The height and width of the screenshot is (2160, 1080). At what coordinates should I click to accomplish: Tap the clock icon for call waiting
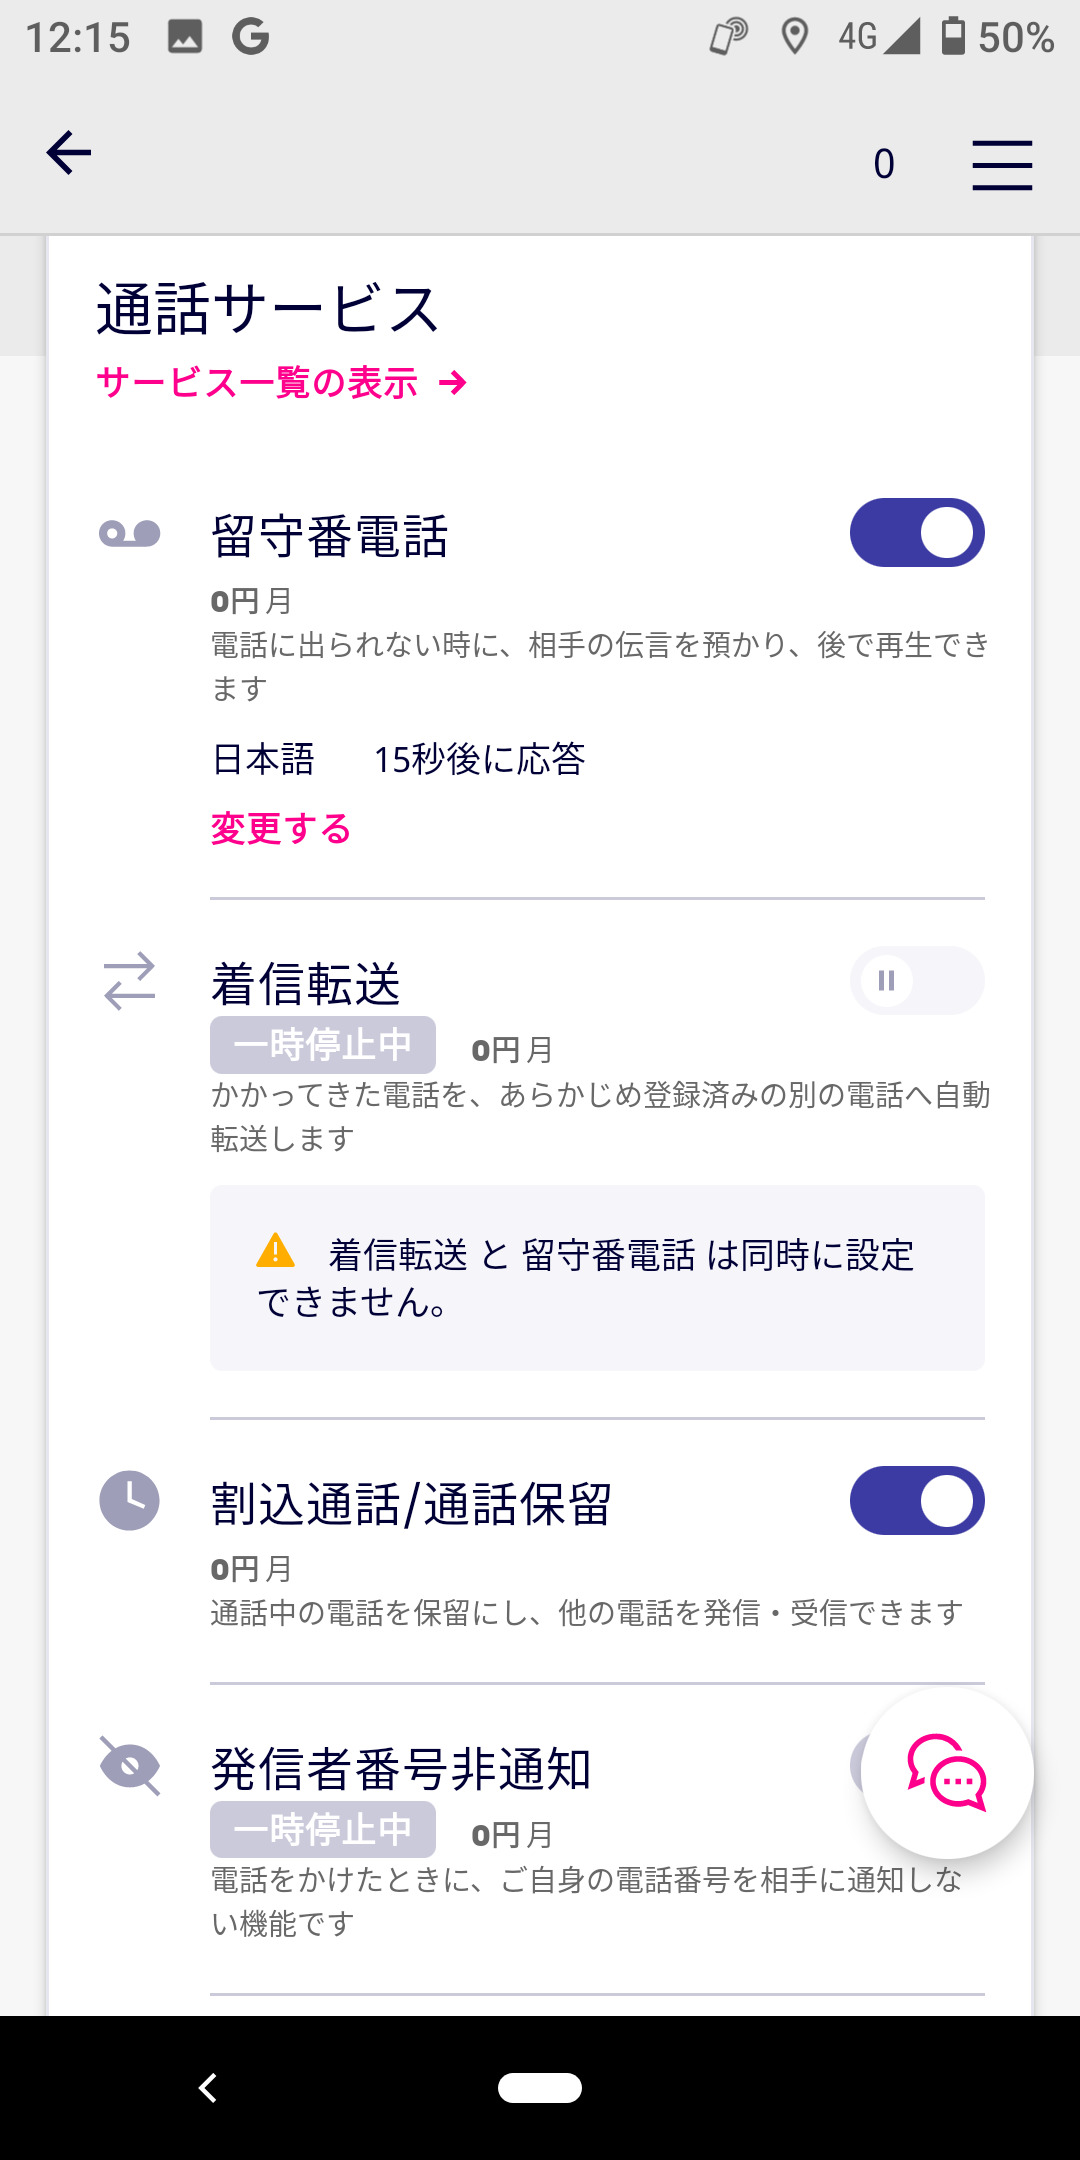pyautogui.click(x=130, y=1500)
